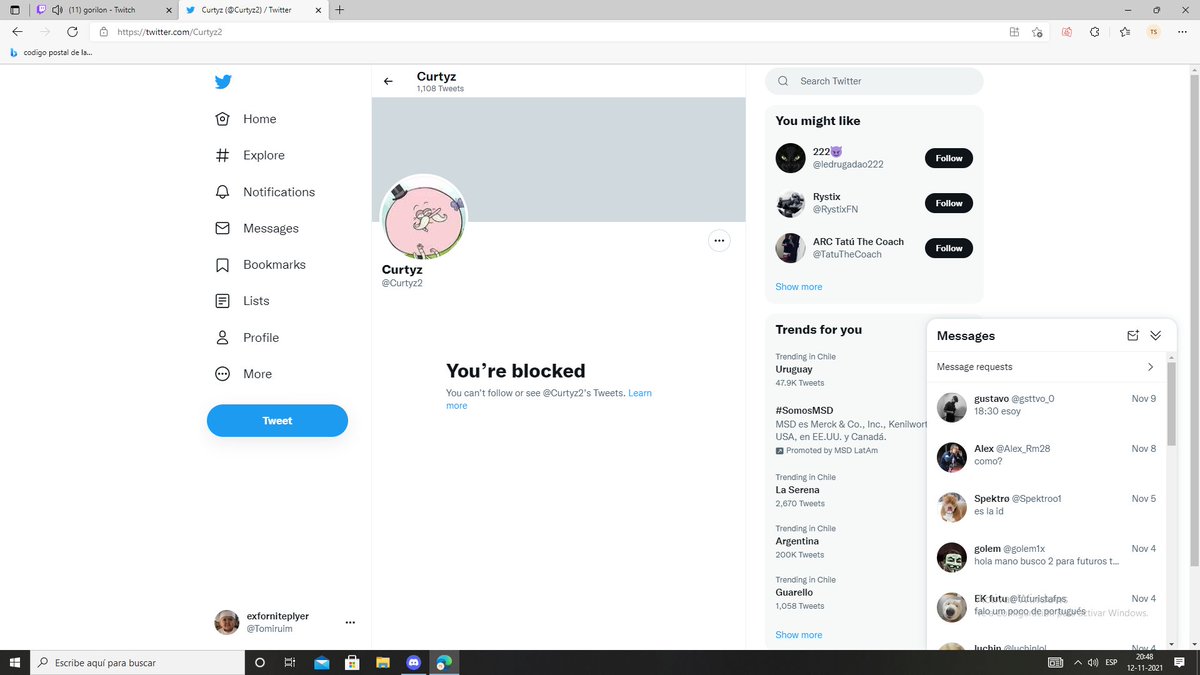Image resolution: width=1200 pixels, height=675 pixels.
Task: Show hidden system tray icons
Action: (1077, 662)
